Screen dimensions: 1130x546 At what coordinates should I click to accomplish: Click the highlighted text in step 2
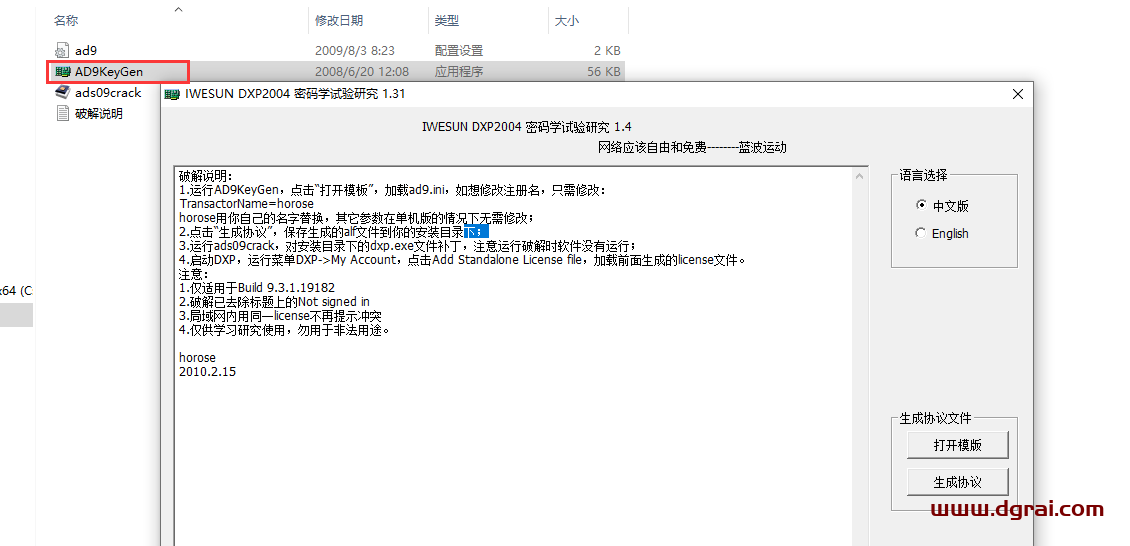click(x=476, y=232)
